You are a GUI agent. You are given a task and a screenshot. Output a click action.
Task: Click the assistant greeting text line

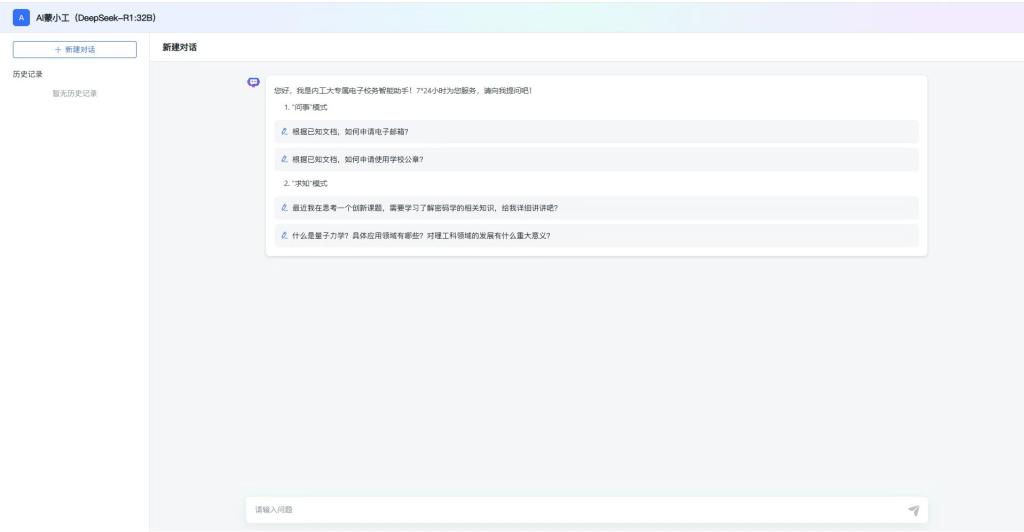(403, 91)
